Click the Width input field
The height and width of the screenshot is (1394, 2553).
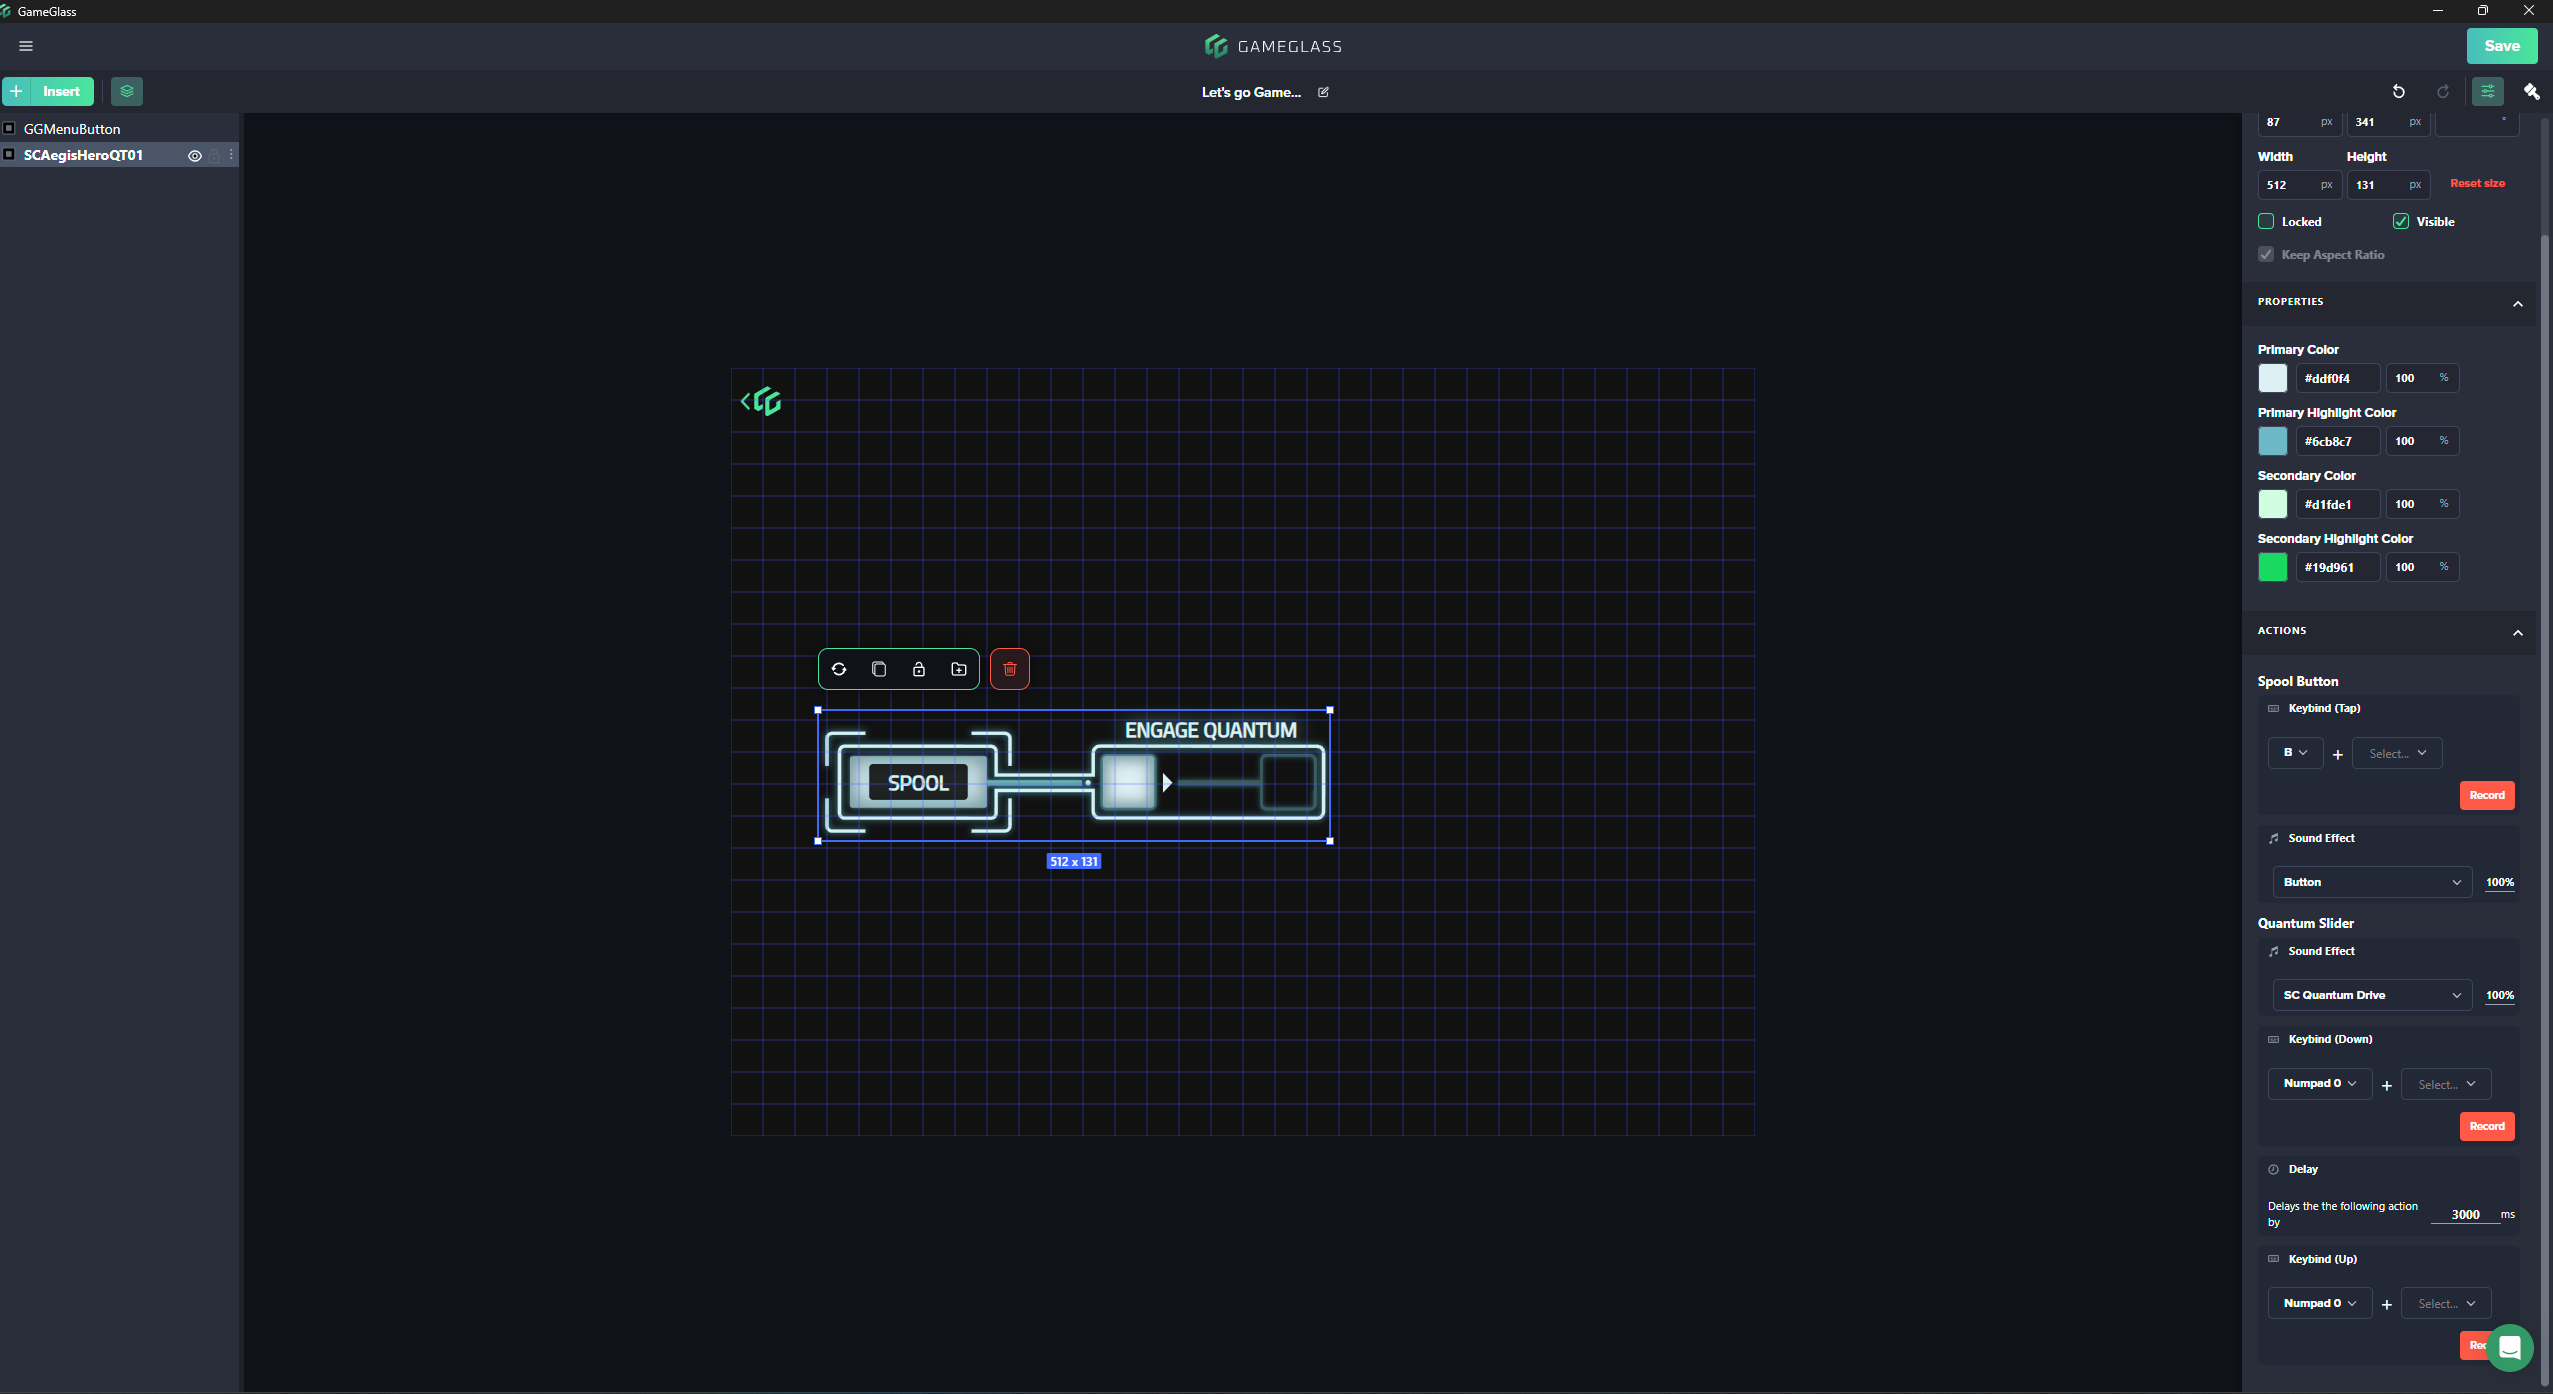click(x=2299, y=185)
